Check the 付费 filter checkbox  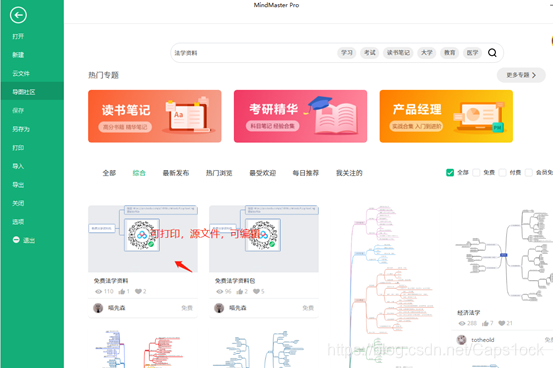click(x=503, y=173)
